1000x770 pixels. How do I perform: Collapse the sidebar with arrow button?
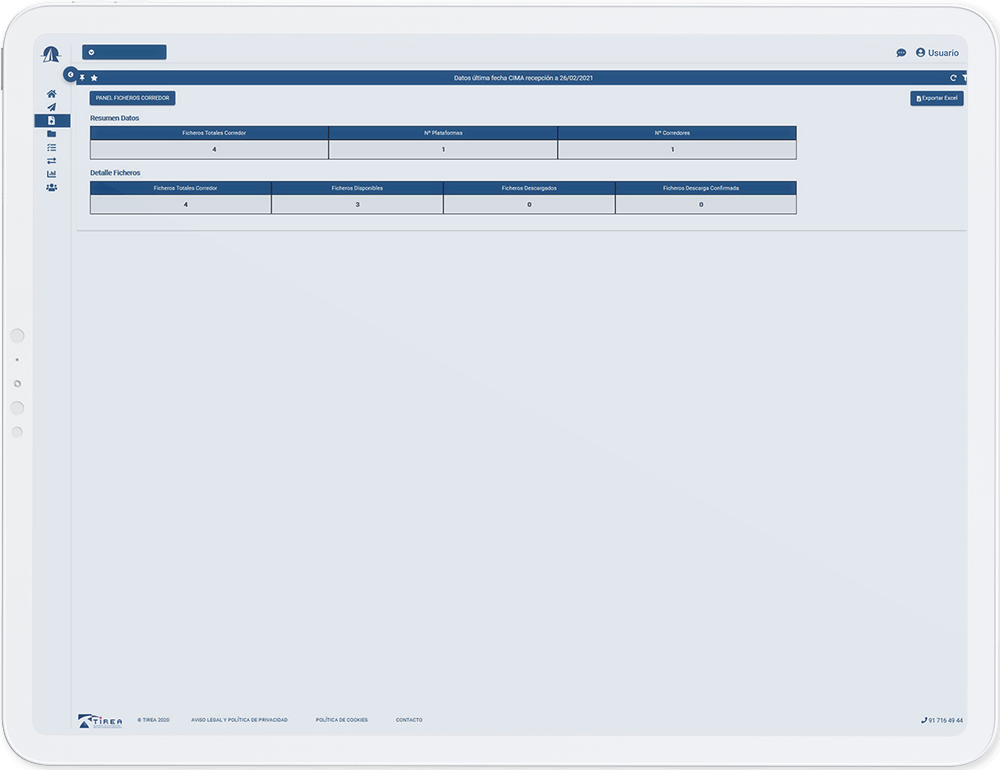(x=70, y=74)
